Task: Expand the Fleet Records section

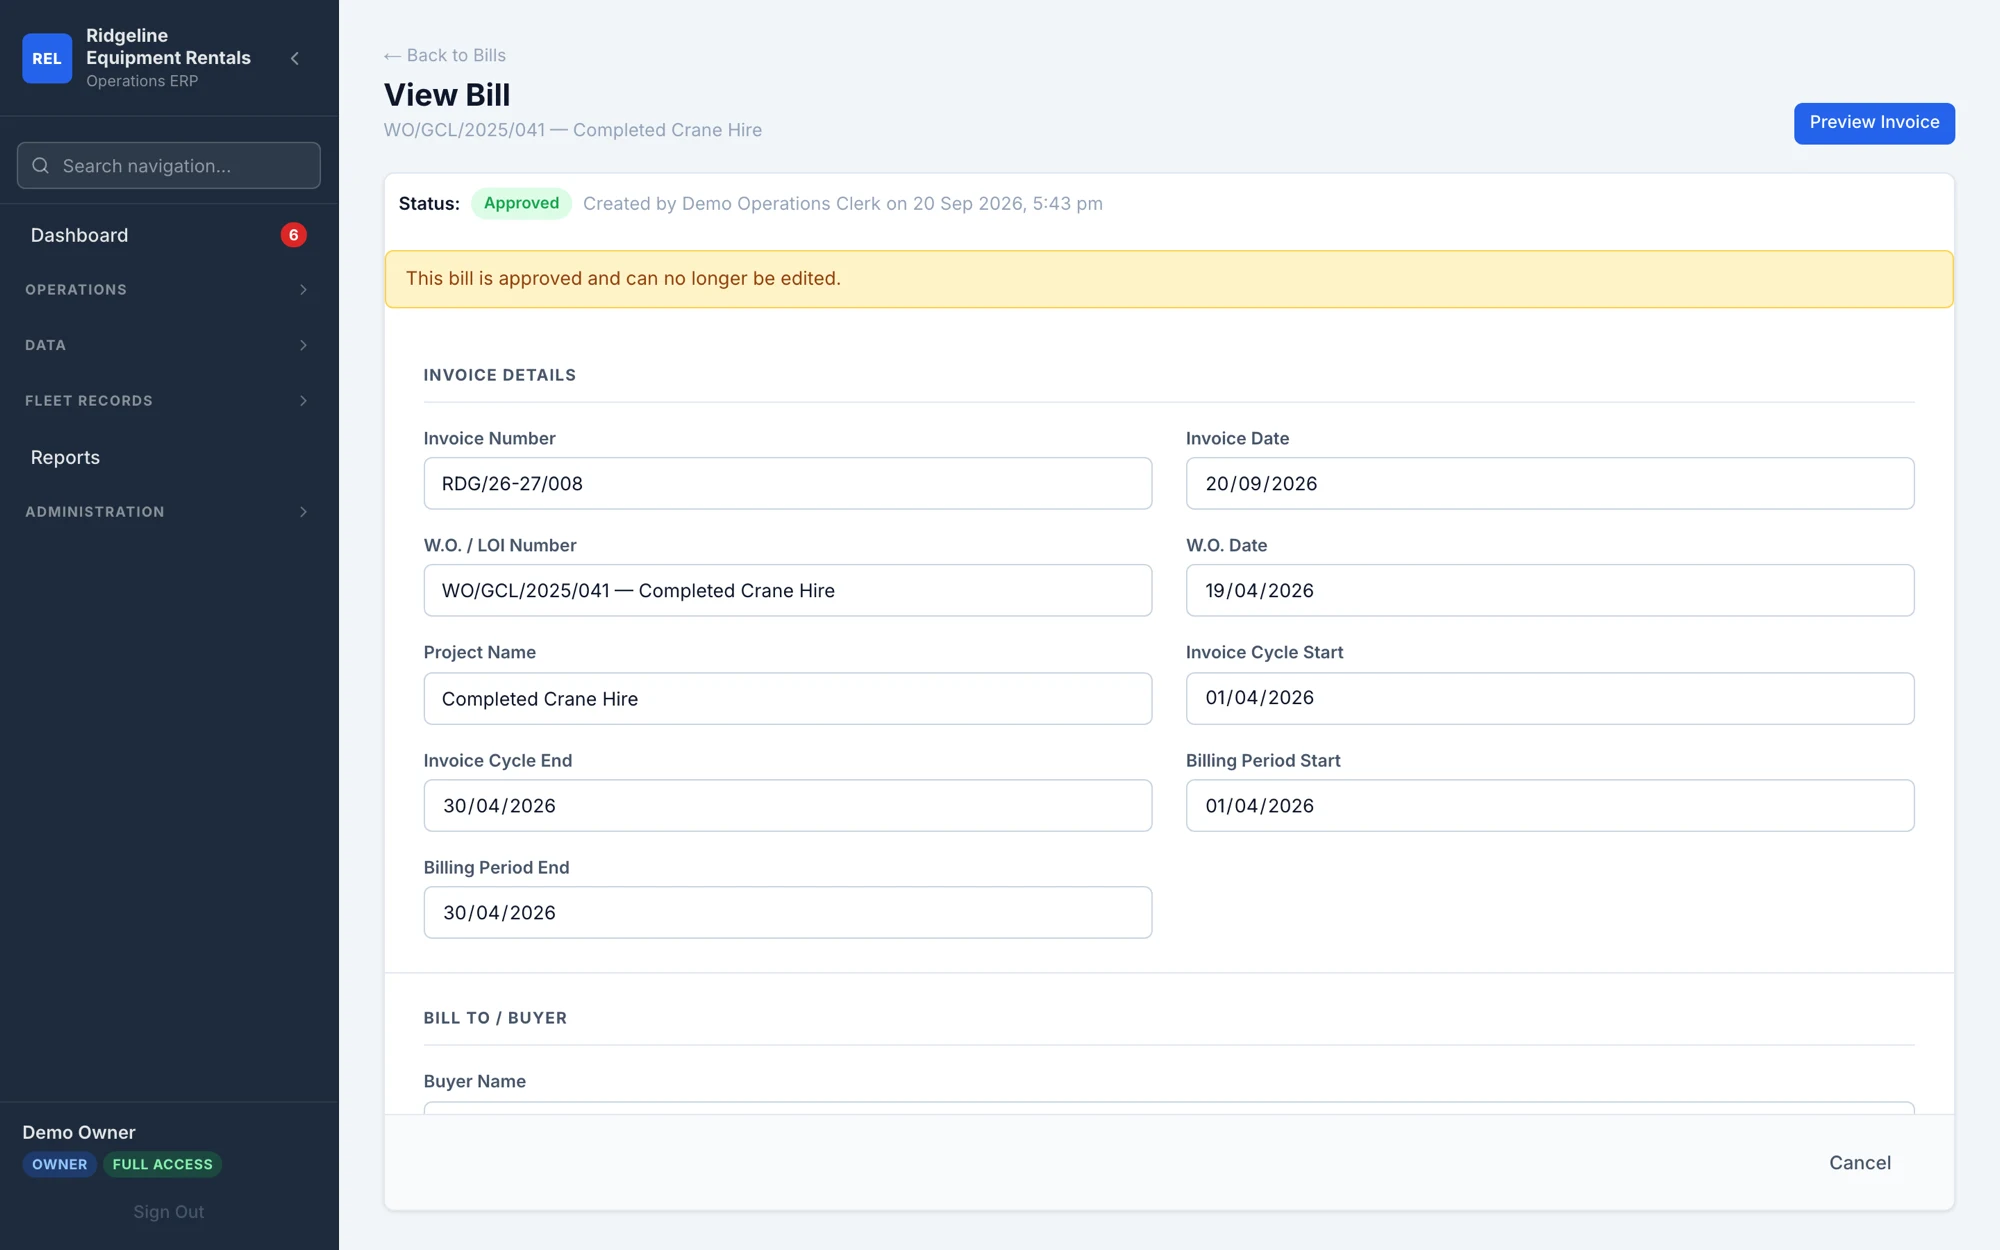Action: (x=168, y=401)
